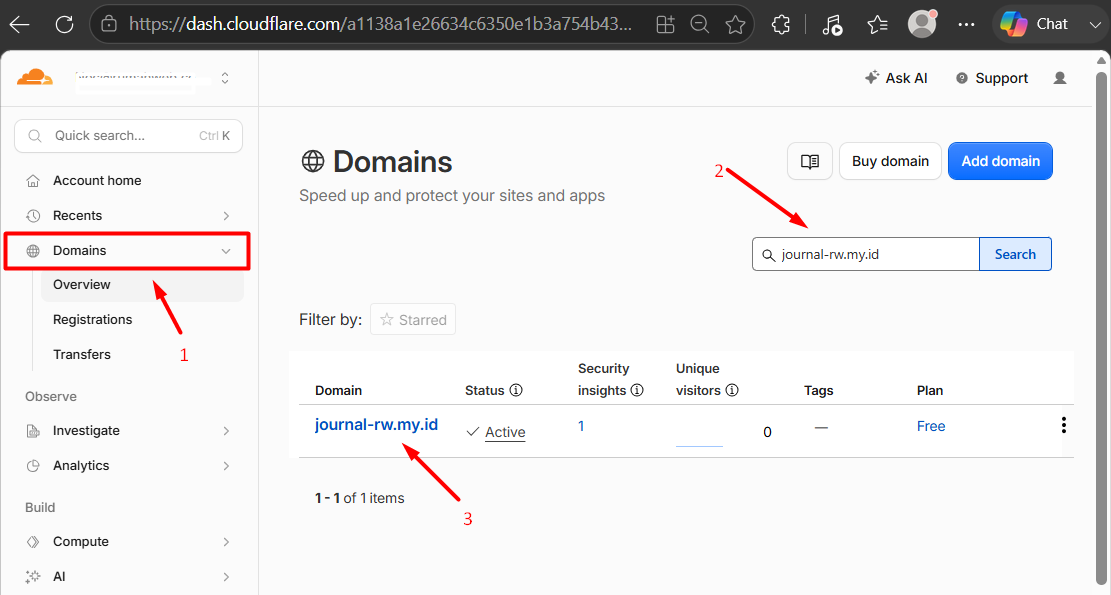This screenshot has width=1111, height=595.
Task: Open the Security insights info icon
Action: coord(637,390)
